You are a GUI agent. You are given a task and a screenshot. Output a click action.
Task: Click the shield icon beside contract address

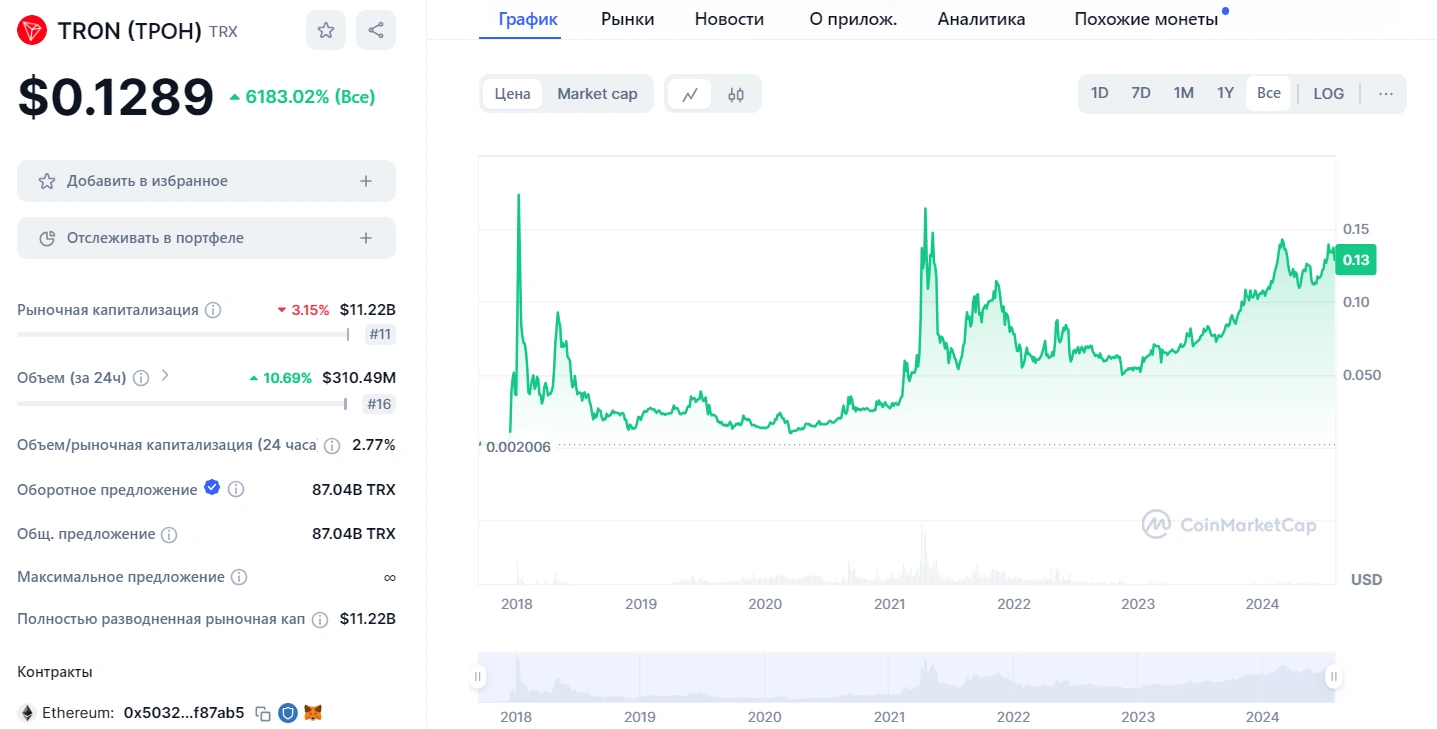coord(288,713)
